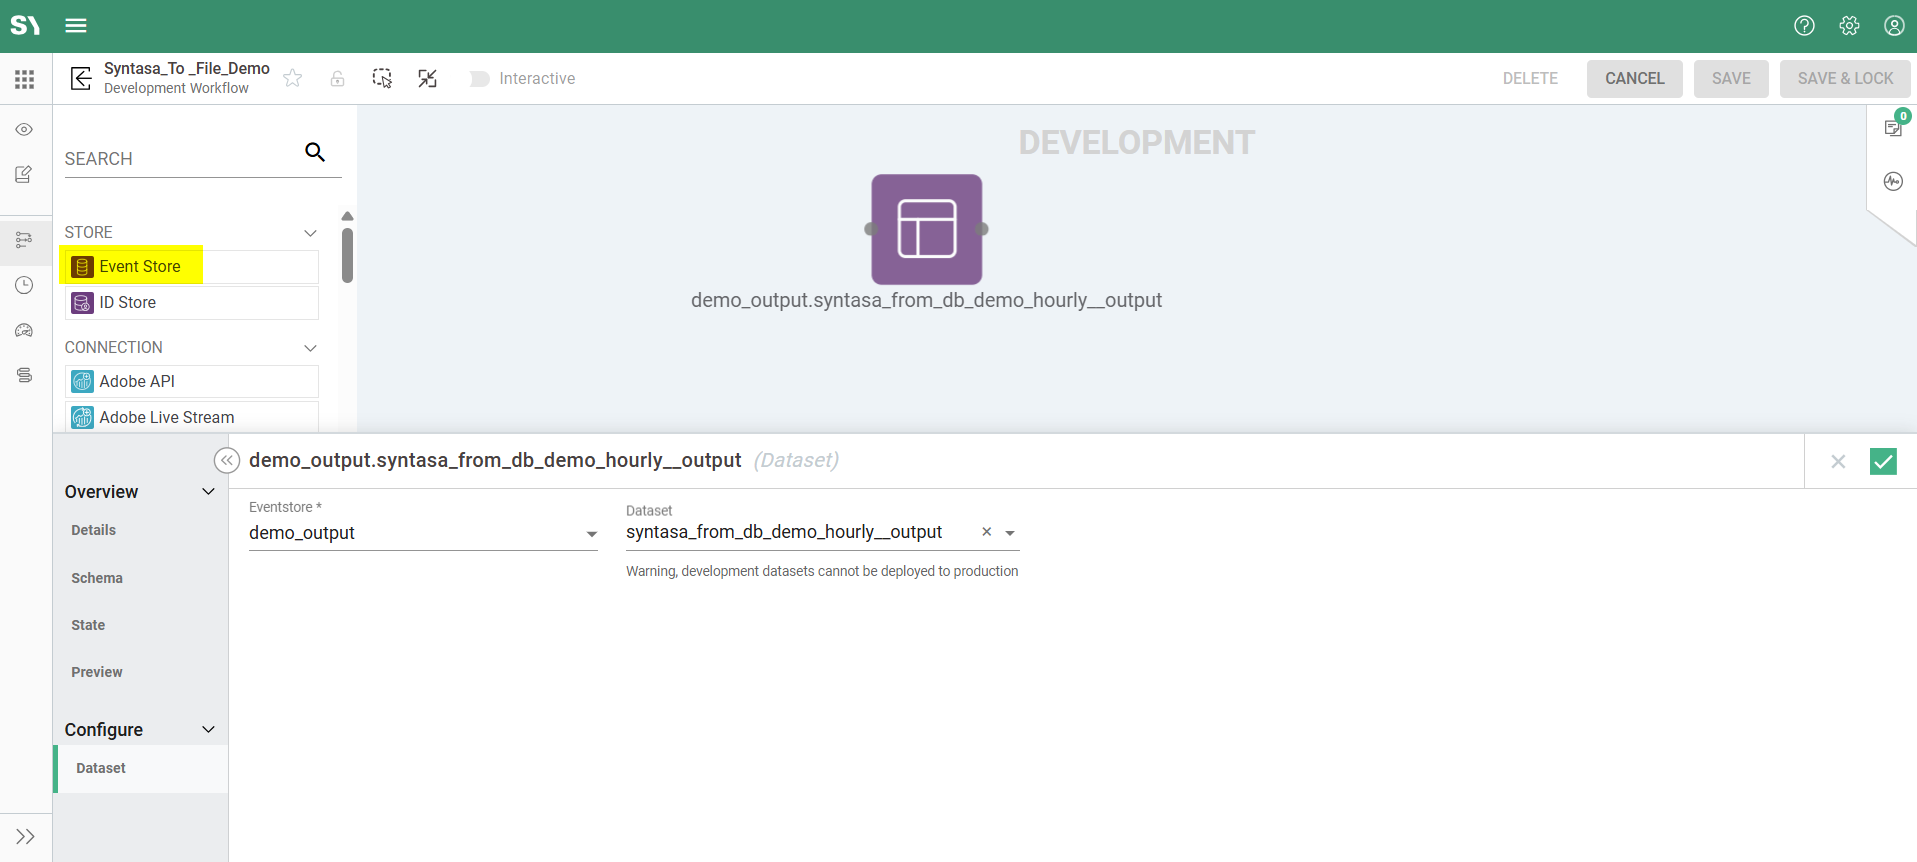Image resolution: width=1917 pixels, height=862 pixels.
Task: Click the SAVE & LOCK button
Action: 1844,79
